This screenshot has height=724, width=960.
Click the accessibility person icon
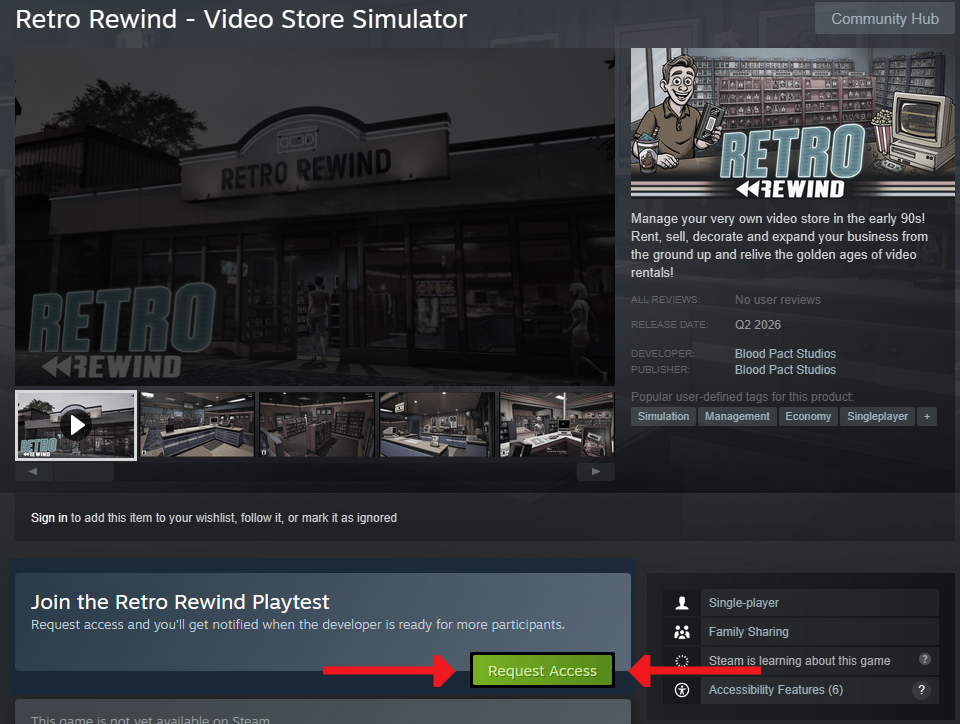pos(681,690)
